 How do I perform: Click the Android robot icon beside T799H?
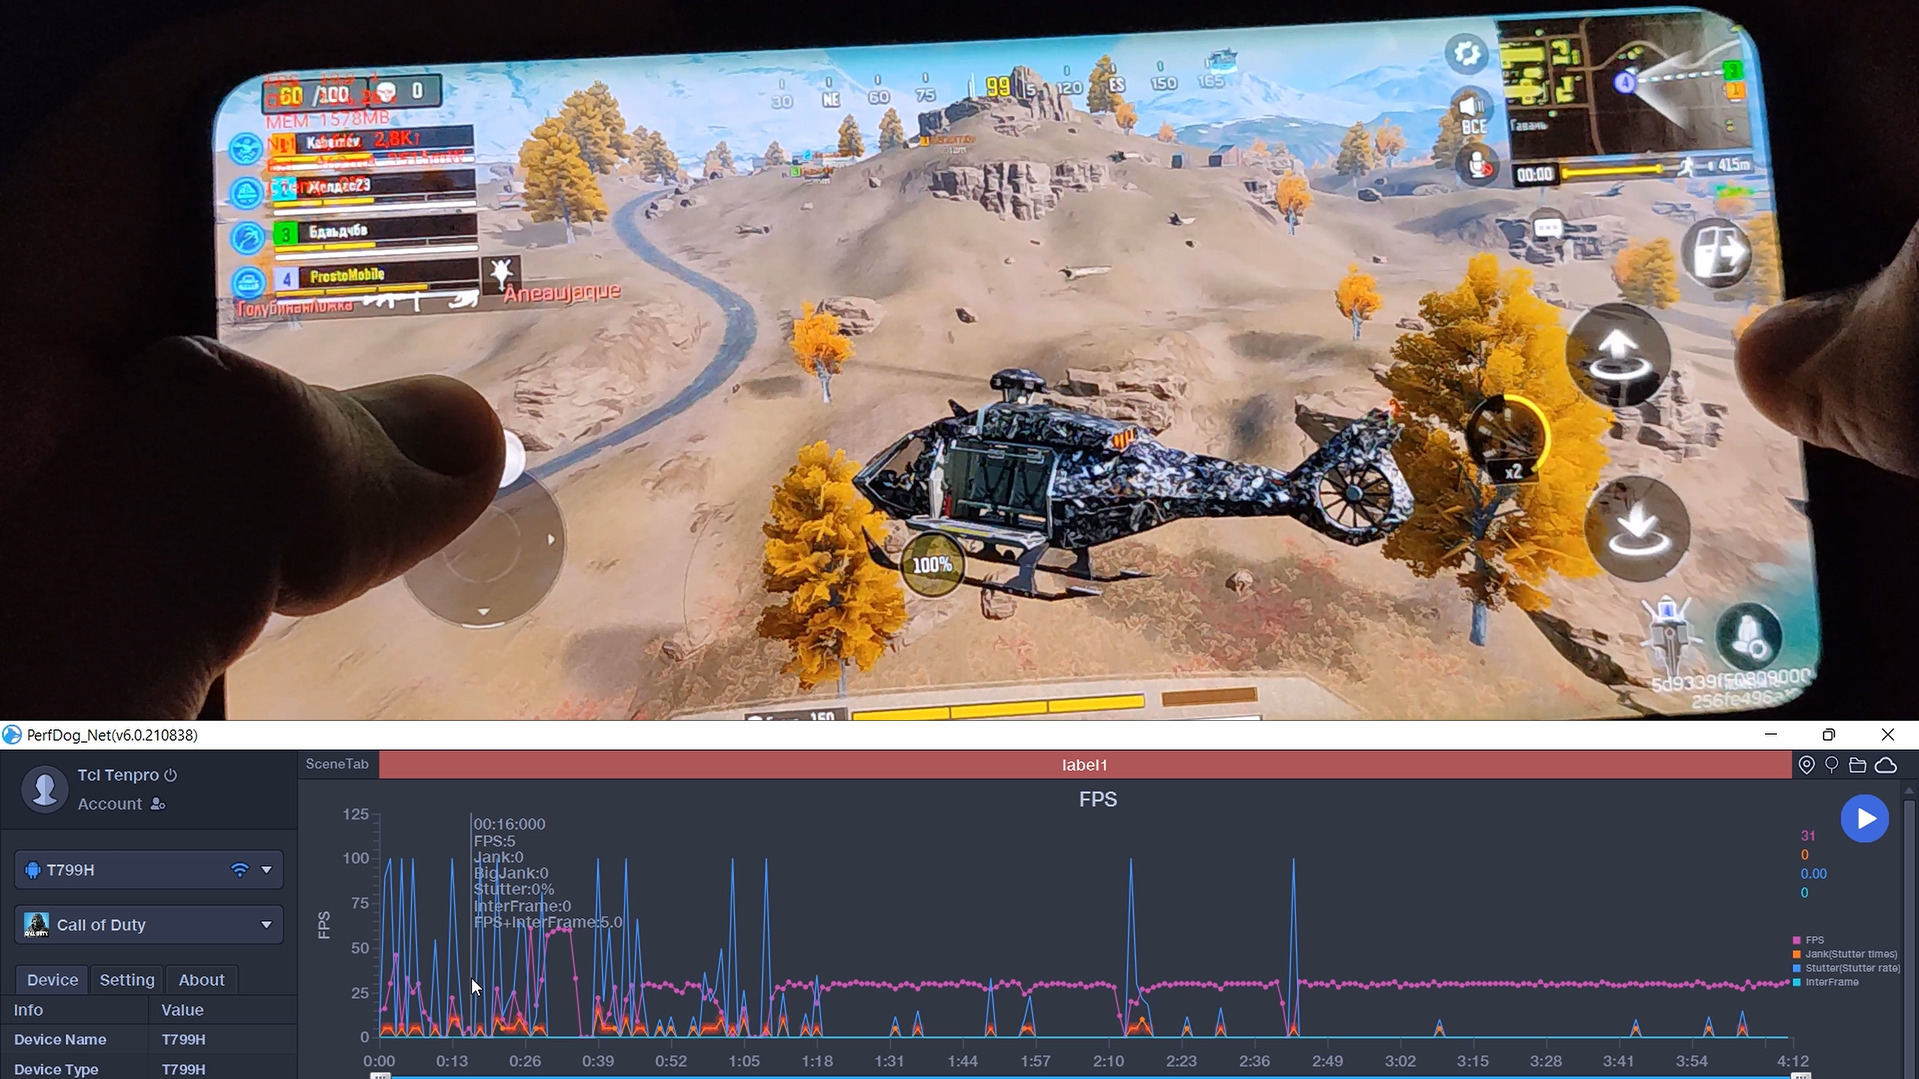click(x=32, y=870)
